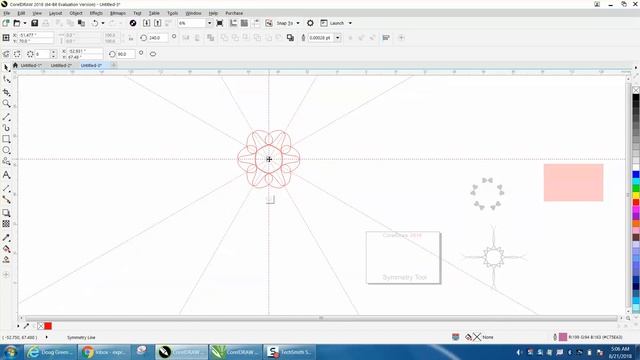
Task: Open the outline width dropdown
Action: pyautogui.click(x=338, y=38)
